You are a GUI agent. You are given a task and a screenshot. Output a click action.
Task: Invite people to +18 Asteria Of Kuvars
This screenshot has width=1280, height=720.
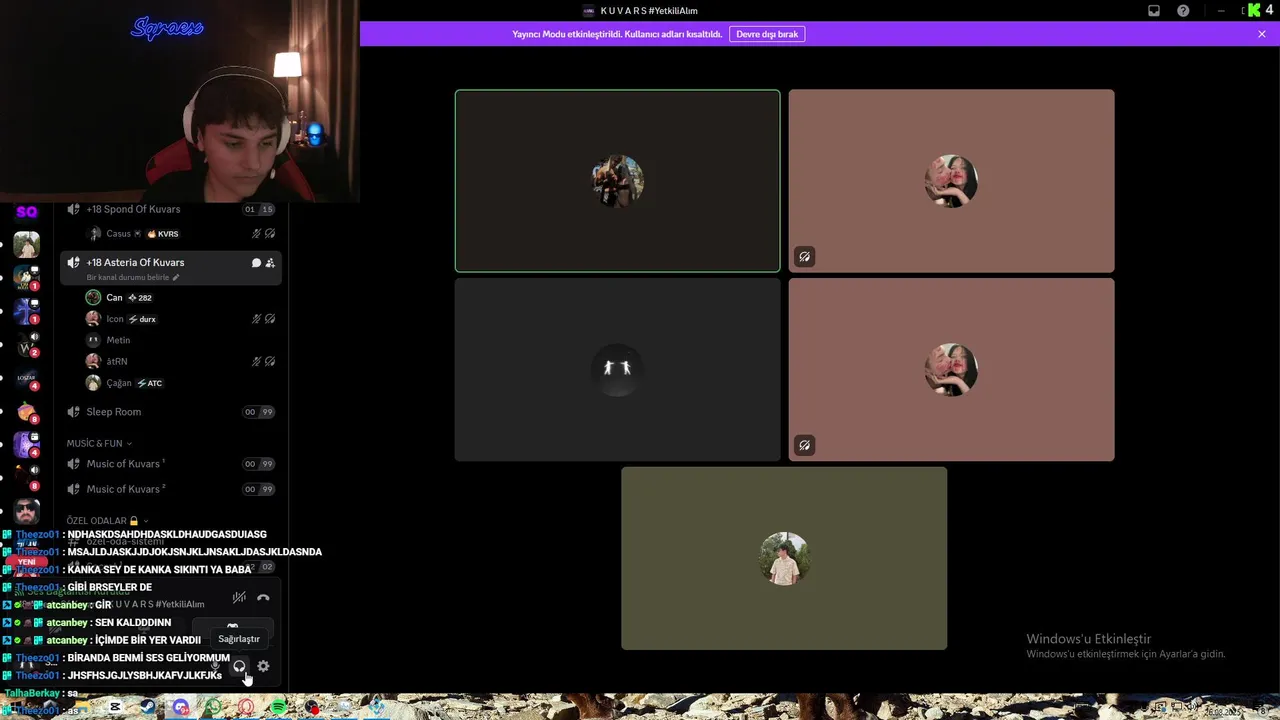(270, 263)
